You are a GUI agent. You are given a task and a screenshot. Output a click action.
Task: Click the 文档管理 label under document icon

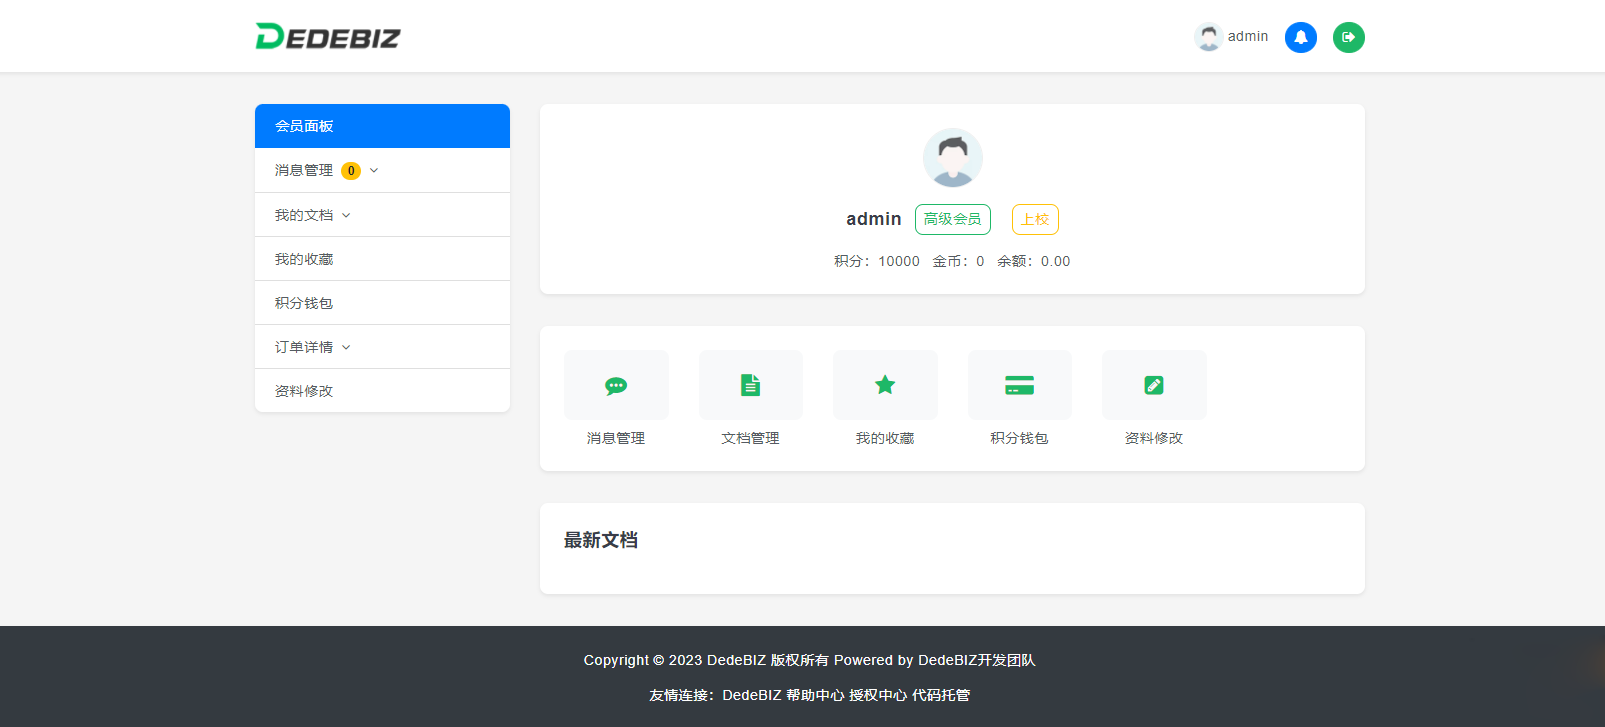751,438
